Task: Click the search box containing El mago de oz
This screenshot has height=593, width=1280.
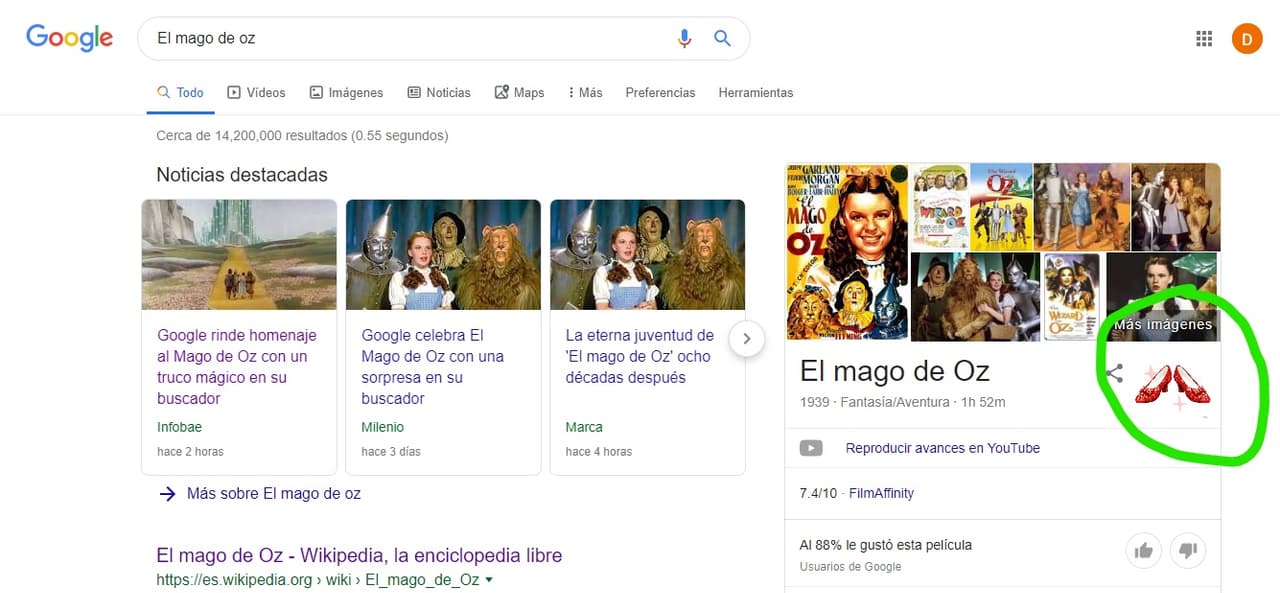Action: tap(410, 39)
